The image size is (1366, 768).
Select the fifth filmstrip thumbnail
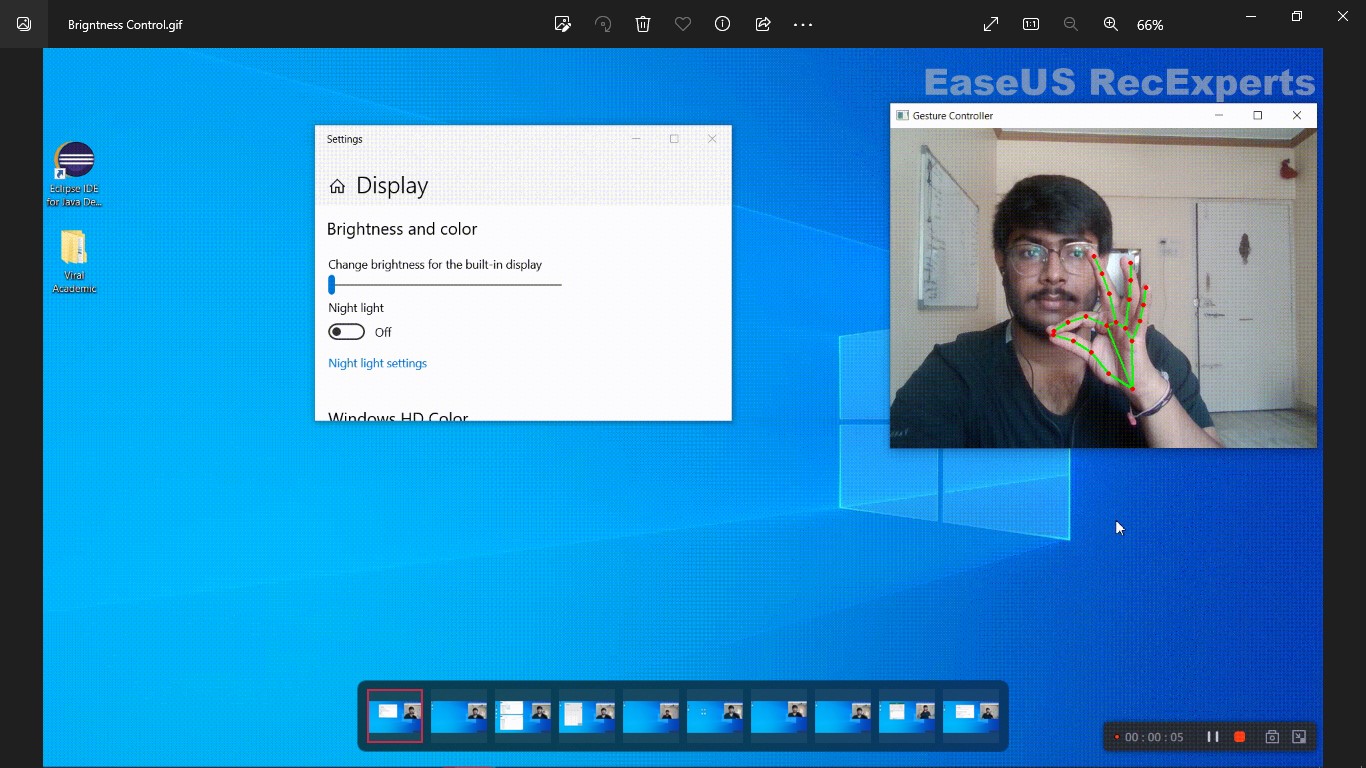[x=651, y=716]
